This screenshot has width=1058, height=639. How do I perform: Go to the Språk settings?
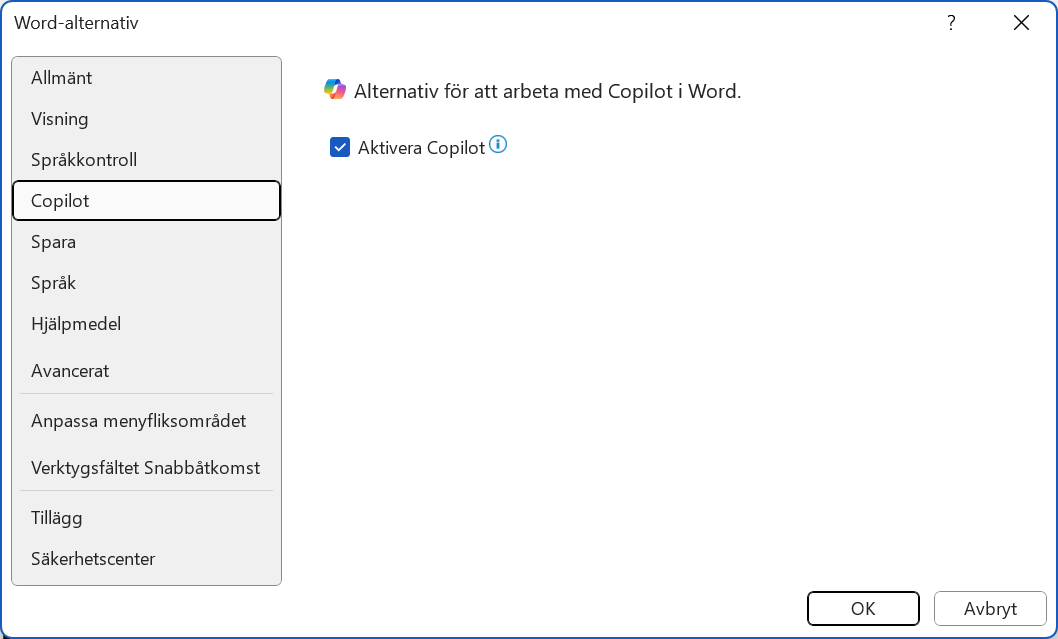[x=53, y=283]
